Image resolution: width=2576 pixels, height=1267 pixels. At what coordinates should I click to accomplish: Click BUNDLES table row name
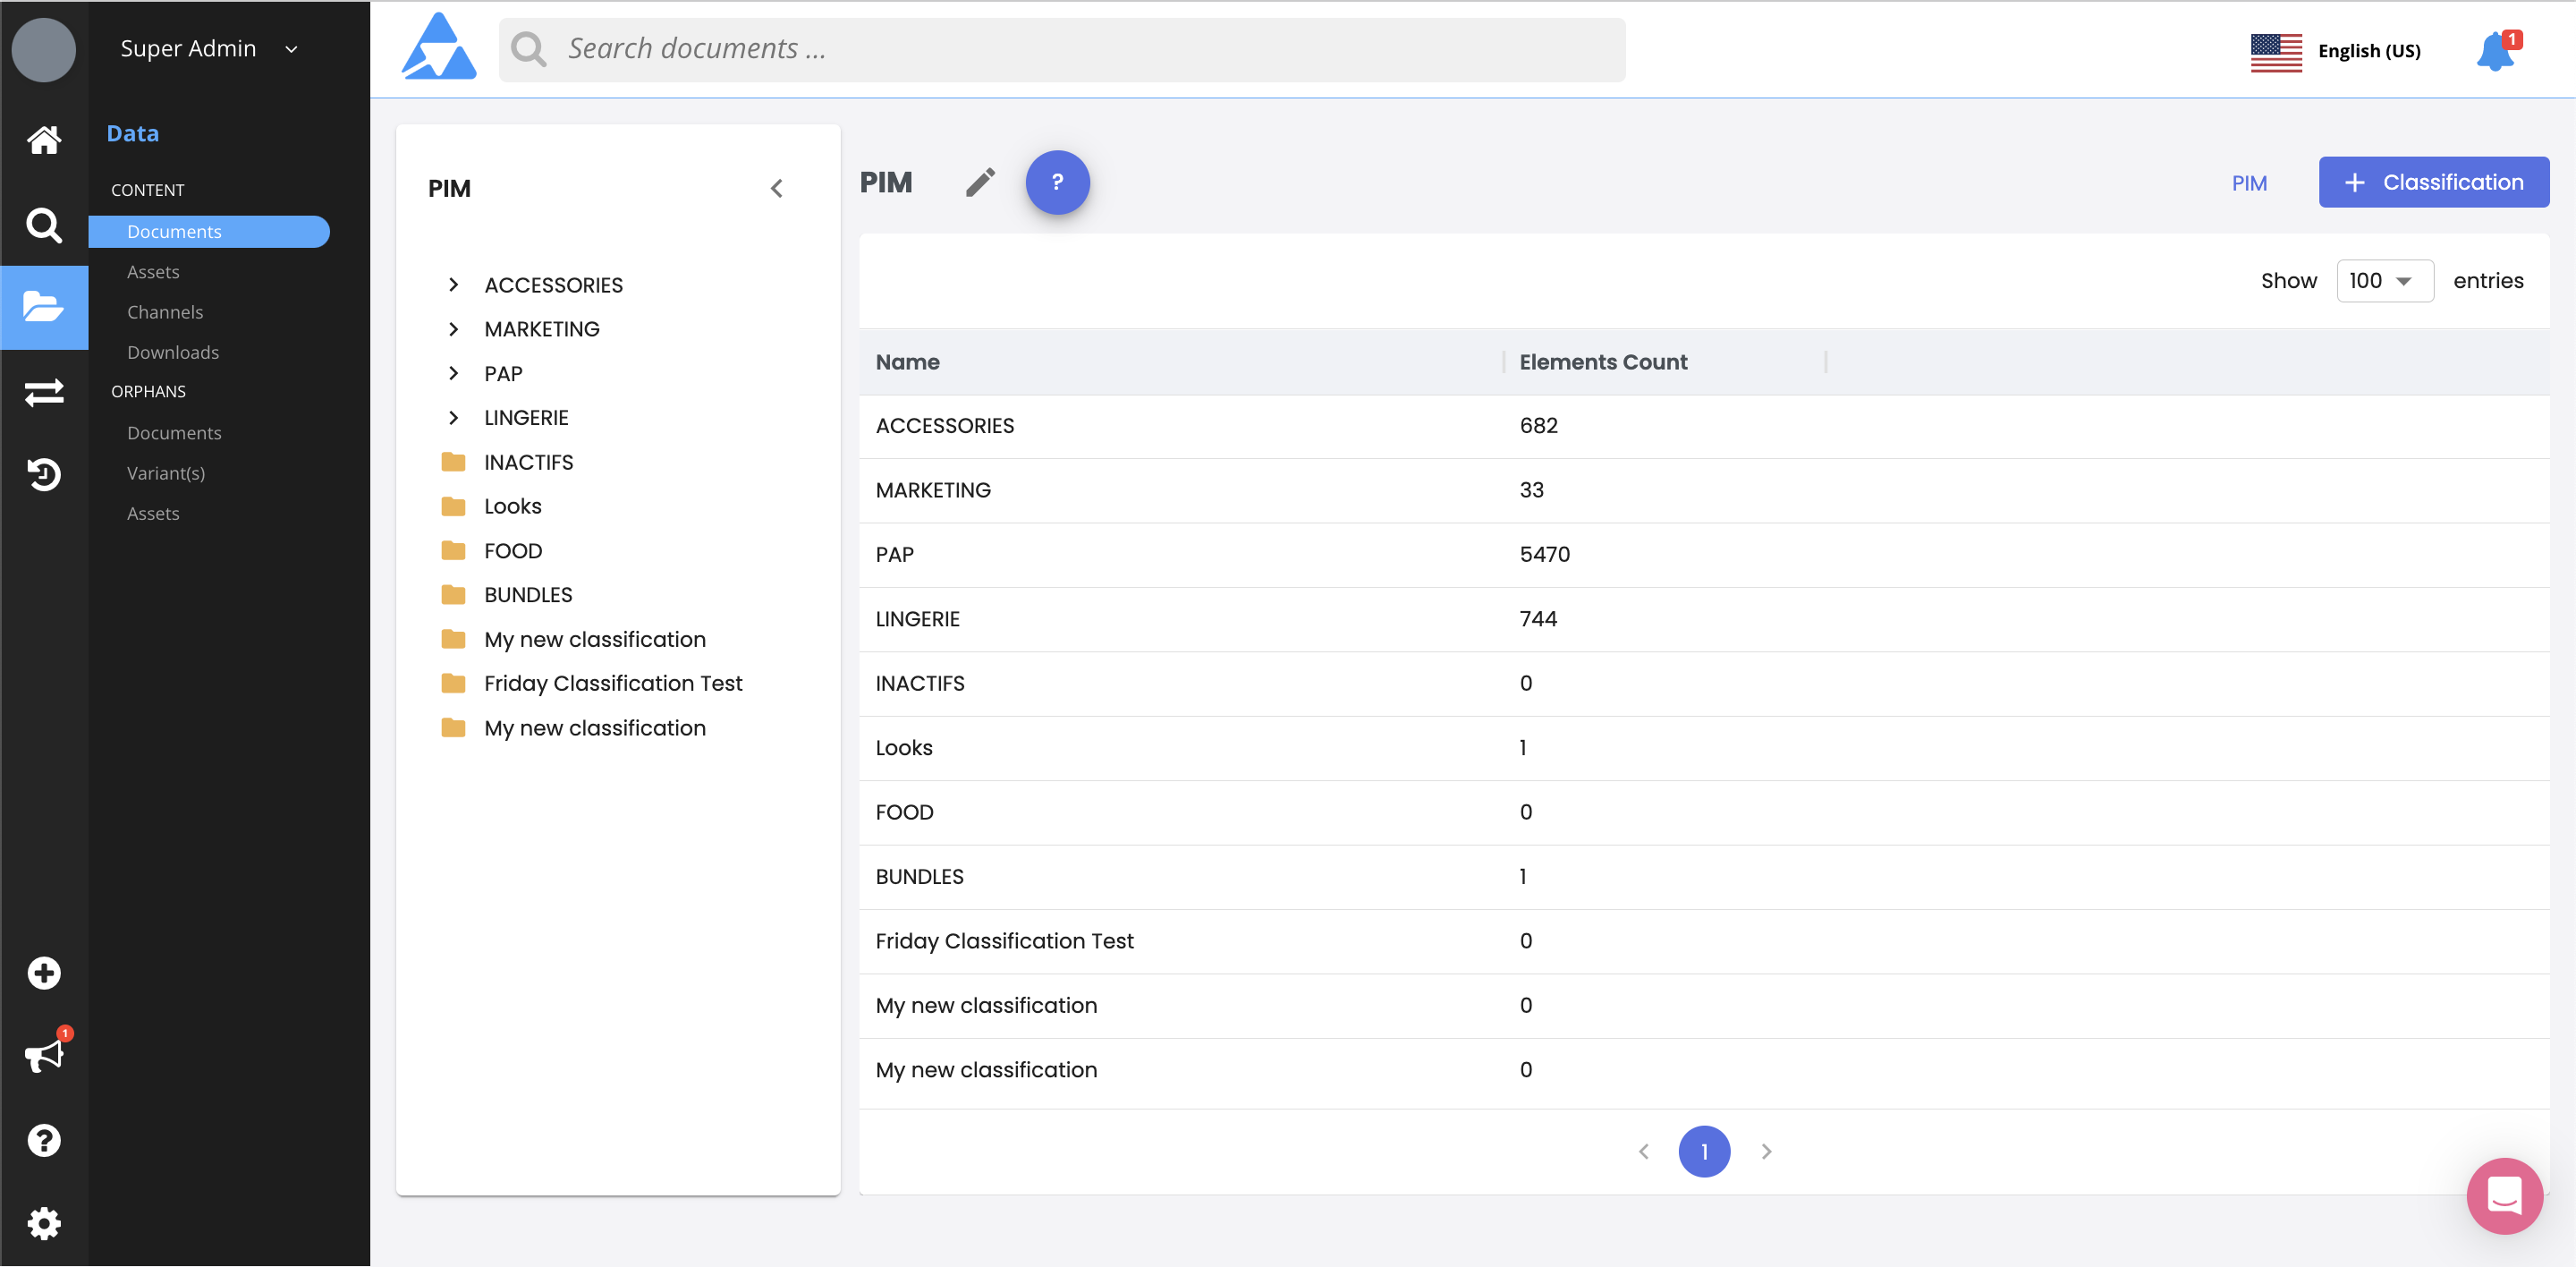[x=919, y=877]
